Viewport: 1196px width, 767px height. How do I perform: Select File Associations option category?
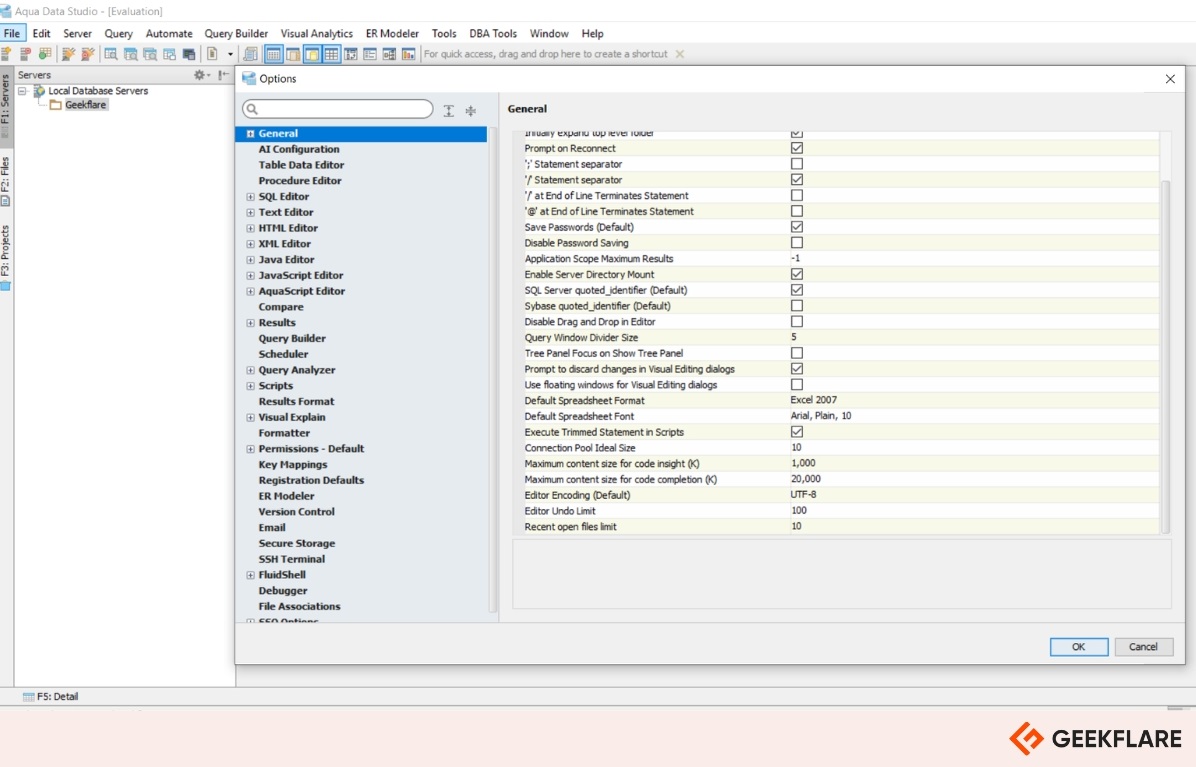coord(300,607)
